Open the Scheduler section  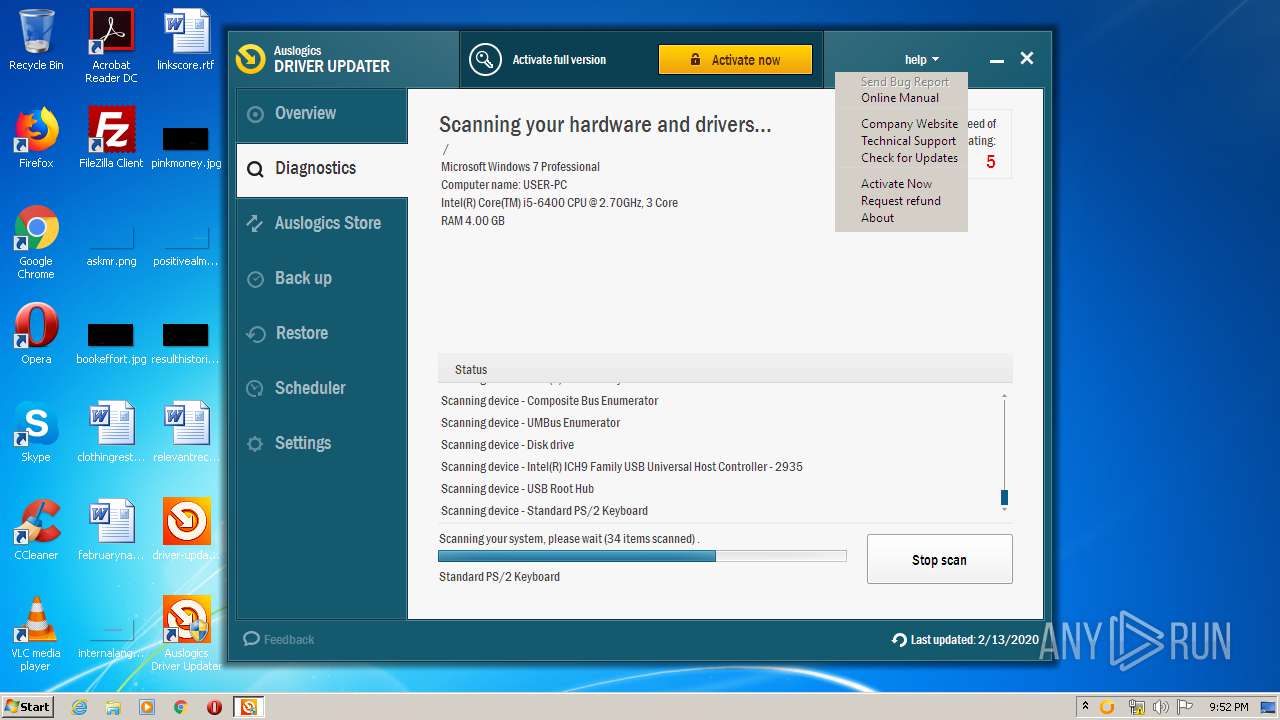tap(322, 389)
